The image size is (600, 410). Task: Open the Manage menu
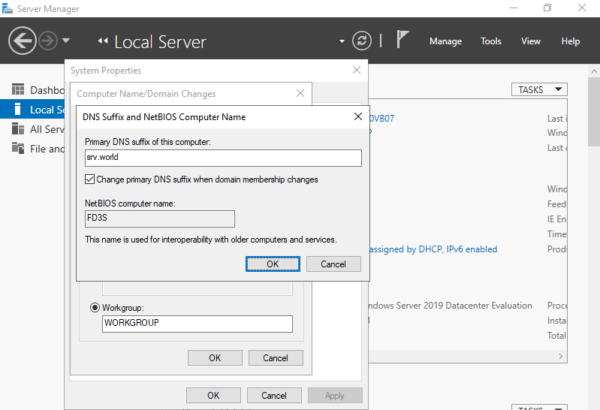point(445,41)
